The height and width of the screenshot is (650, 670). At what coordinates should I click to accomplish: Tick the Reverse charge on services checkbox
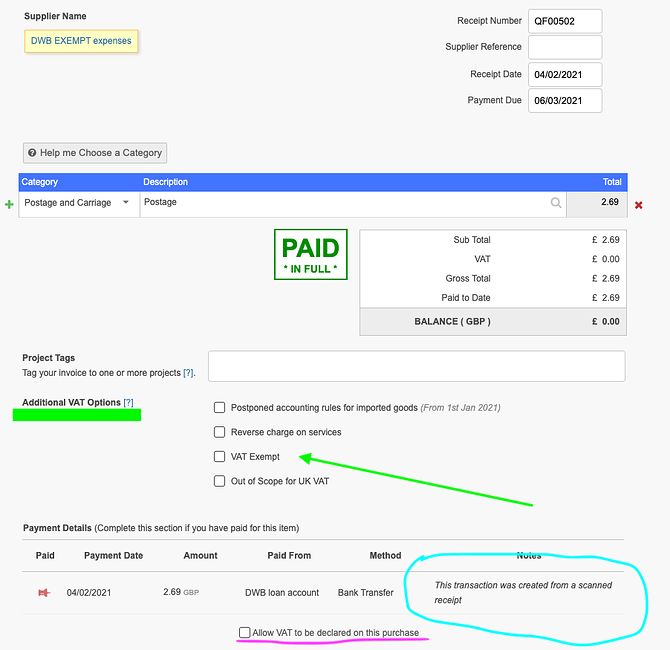pos(219,432)
